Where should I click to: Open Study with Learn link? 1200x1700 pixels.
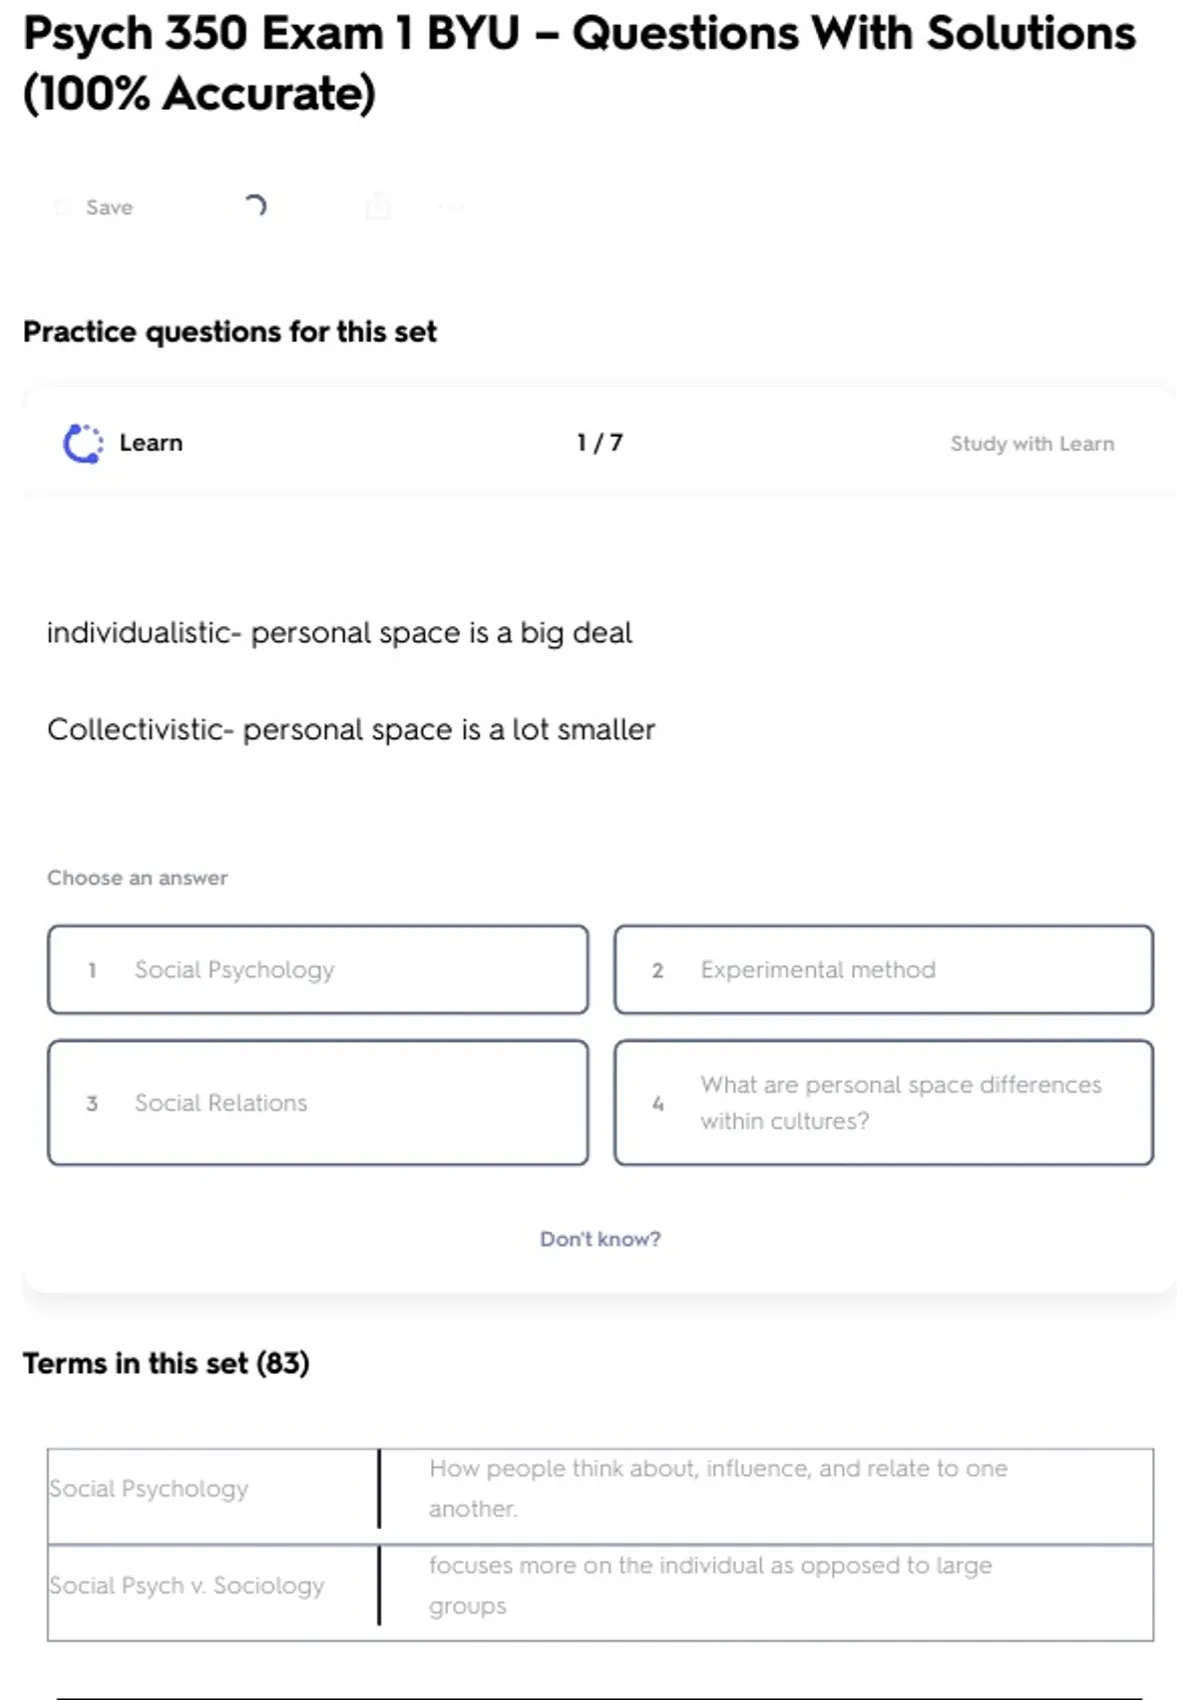[1031, 443]
